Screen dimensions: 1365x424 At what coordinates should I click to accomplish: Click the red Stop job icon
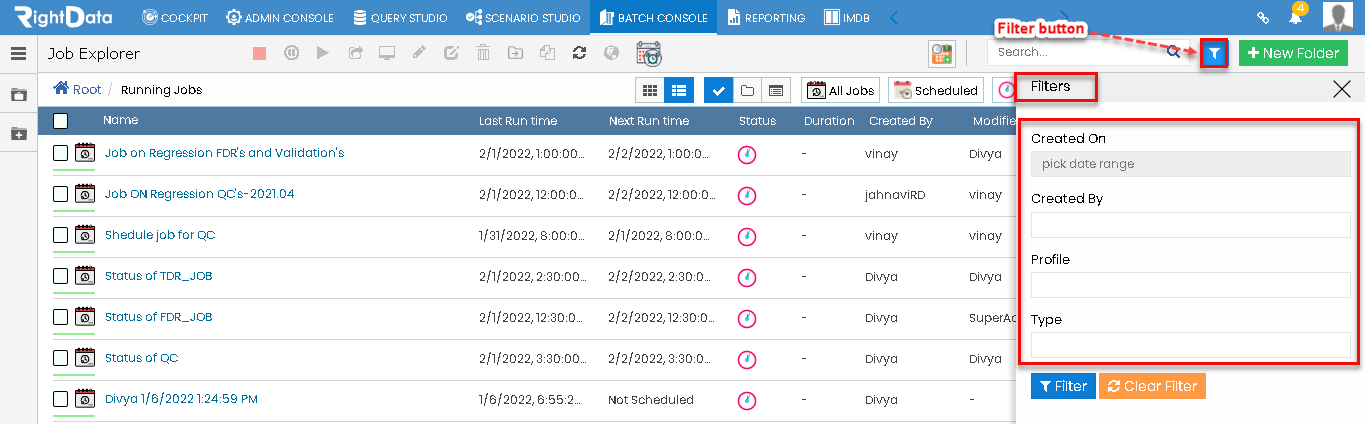(260, 54)
